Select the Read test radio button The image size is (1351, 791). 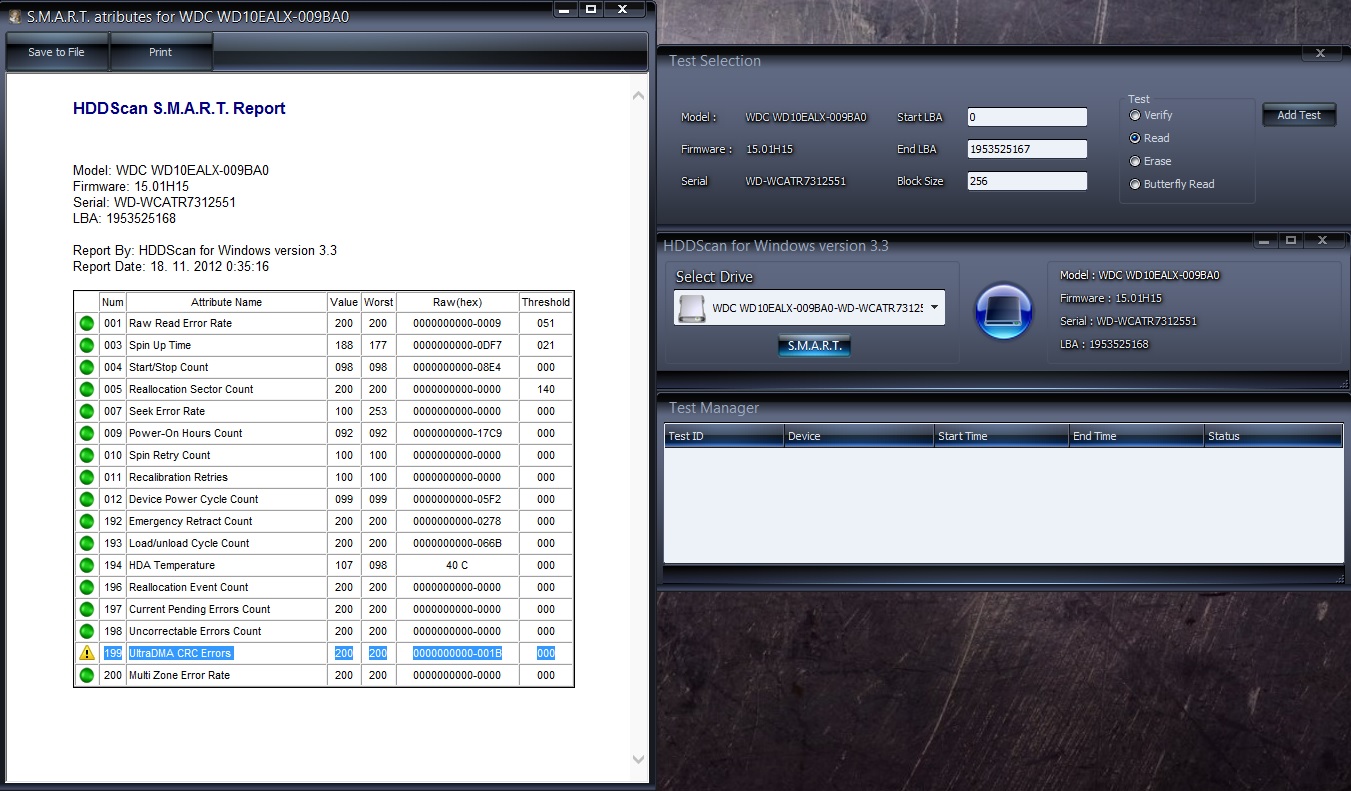pyautogui.click(x=1135, y=138)
